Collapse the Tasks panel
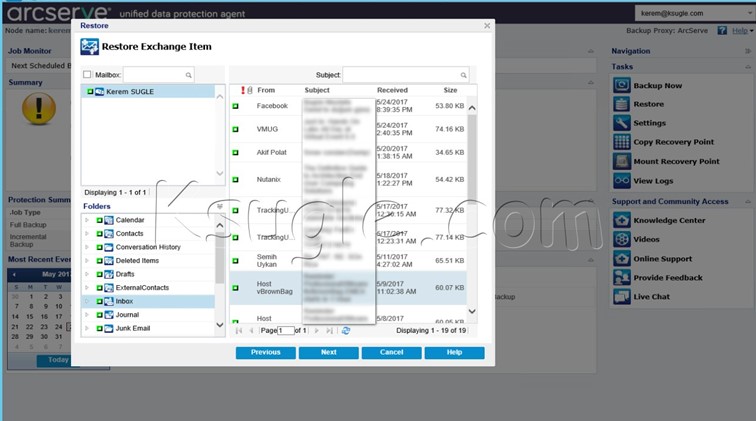 point(748,67)
